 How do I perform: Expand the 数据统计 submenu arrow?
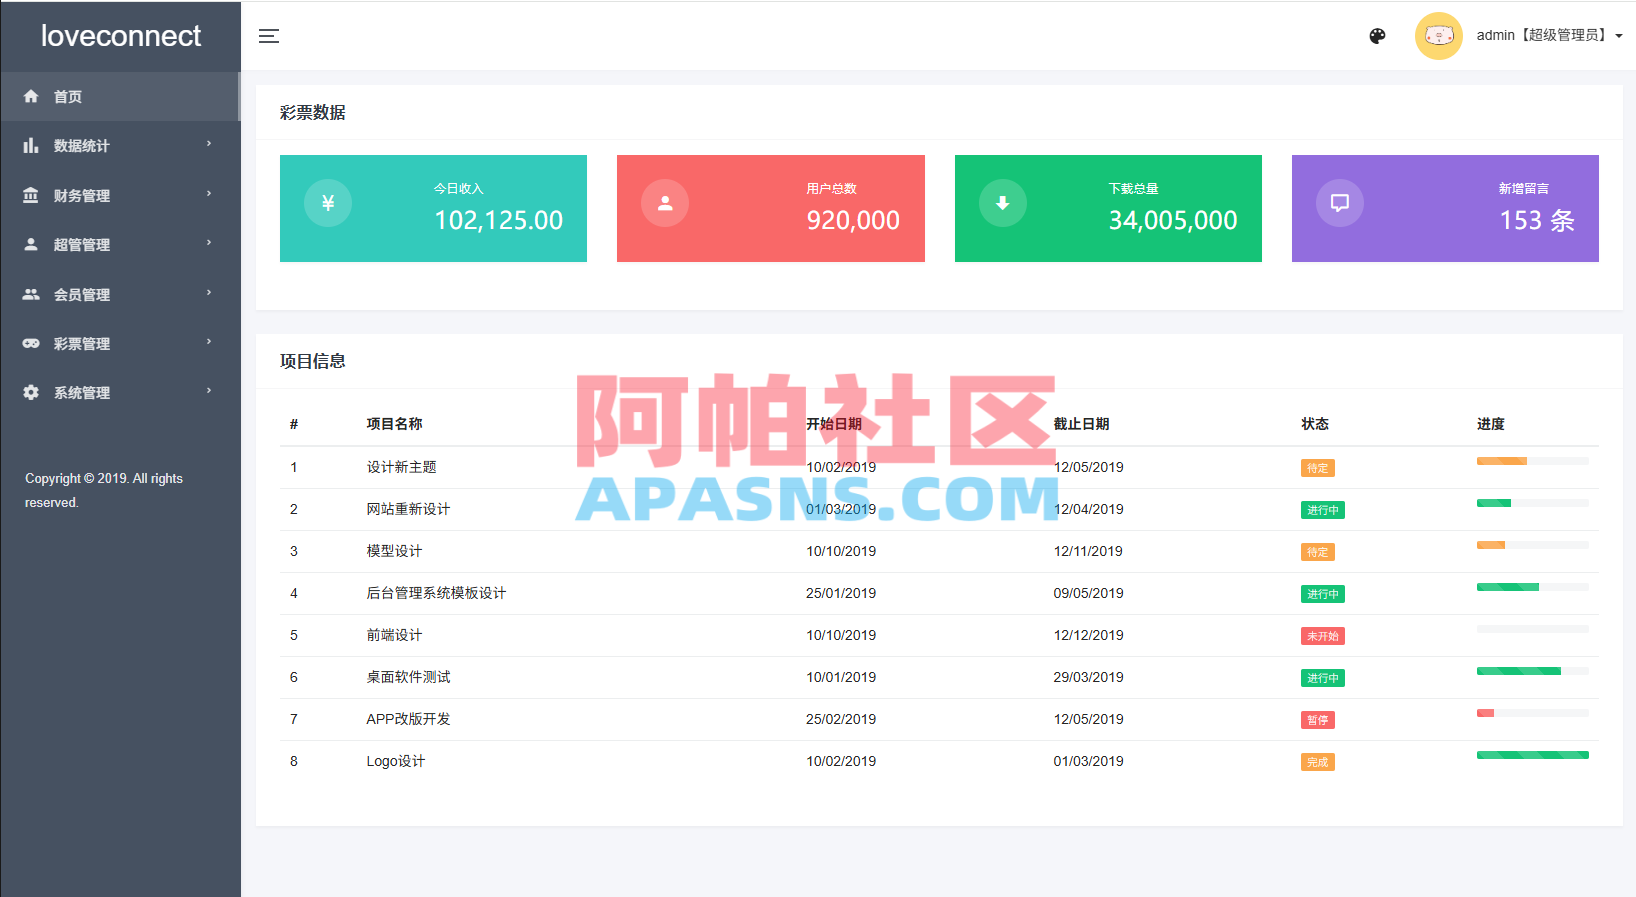click(209, 144)
